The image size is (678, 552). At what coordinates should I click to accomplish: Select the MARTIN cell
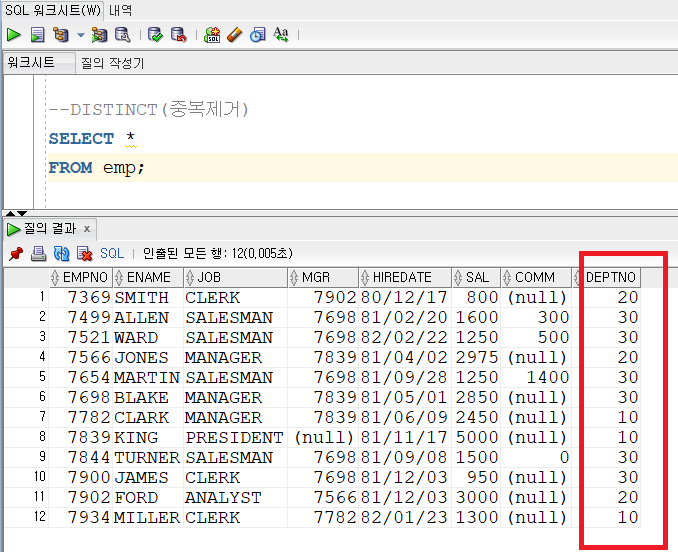pyautogui.click(x=148, y=377)
